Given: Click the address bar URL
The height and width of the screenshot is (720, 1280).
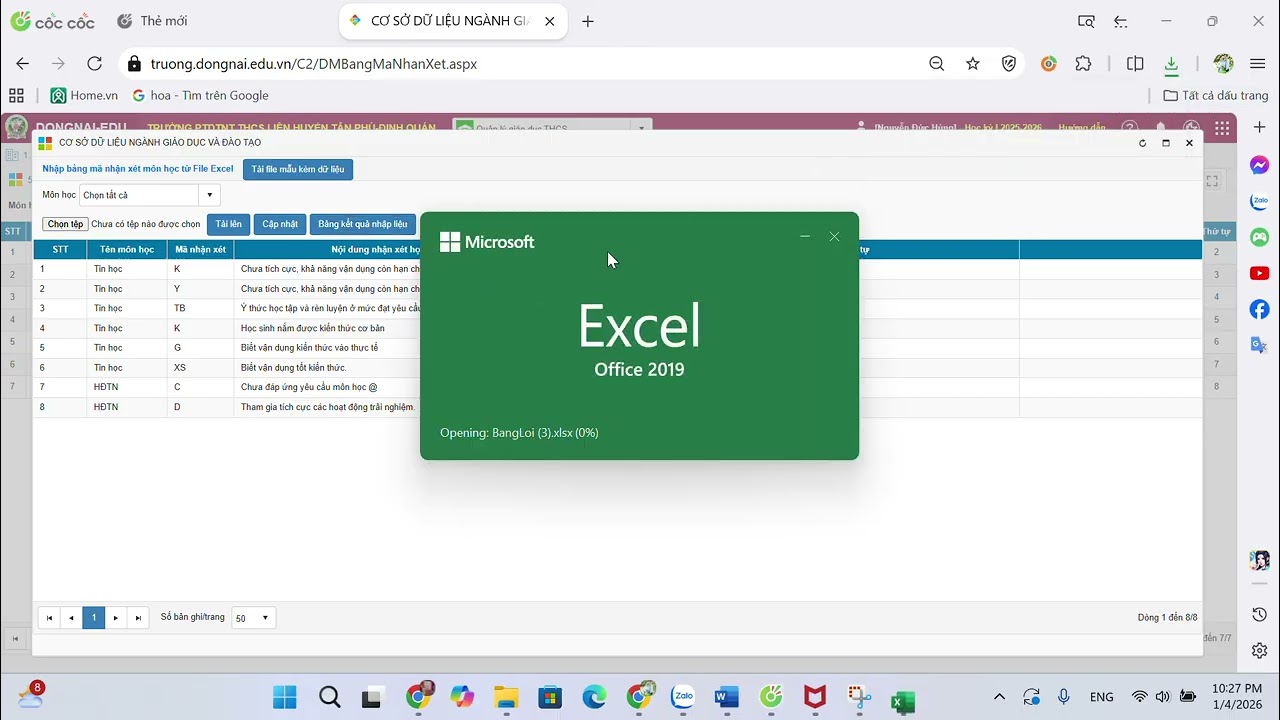Looking at the screenshot, I should click(x=314, y=63).
